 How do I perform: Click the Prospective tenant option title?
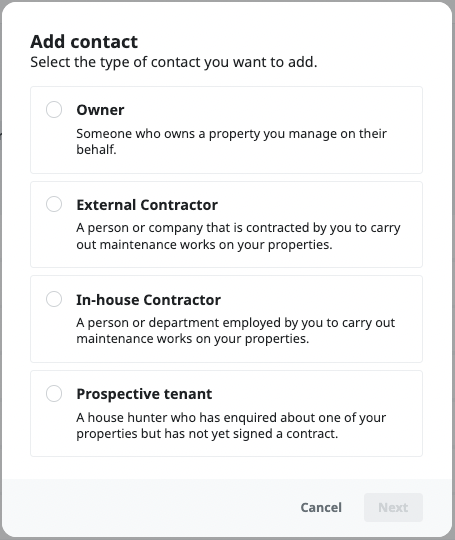pyautogui.click(x=144, y=394)
